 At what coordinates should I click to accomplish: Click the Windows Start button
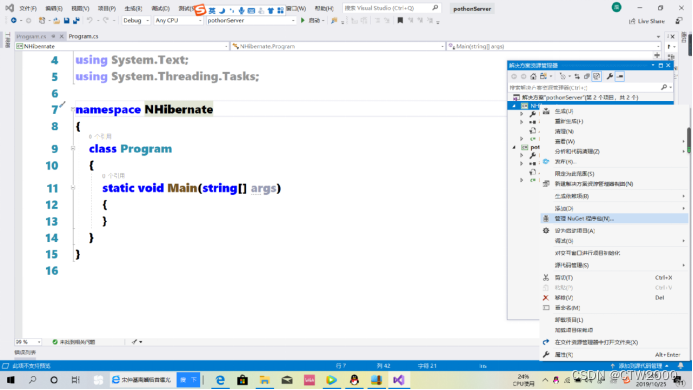[x=11, y=380]
